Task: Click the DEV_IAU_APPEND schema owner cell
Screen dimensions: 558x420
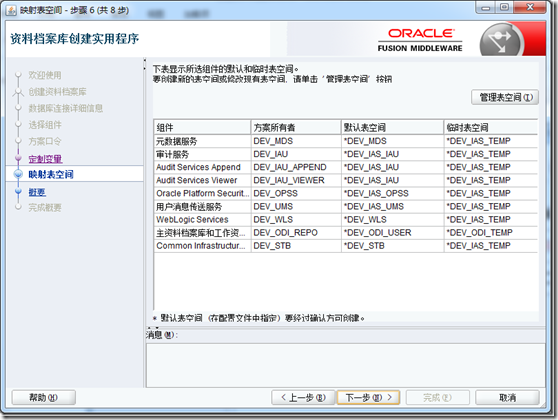Action: pos(296,167)
